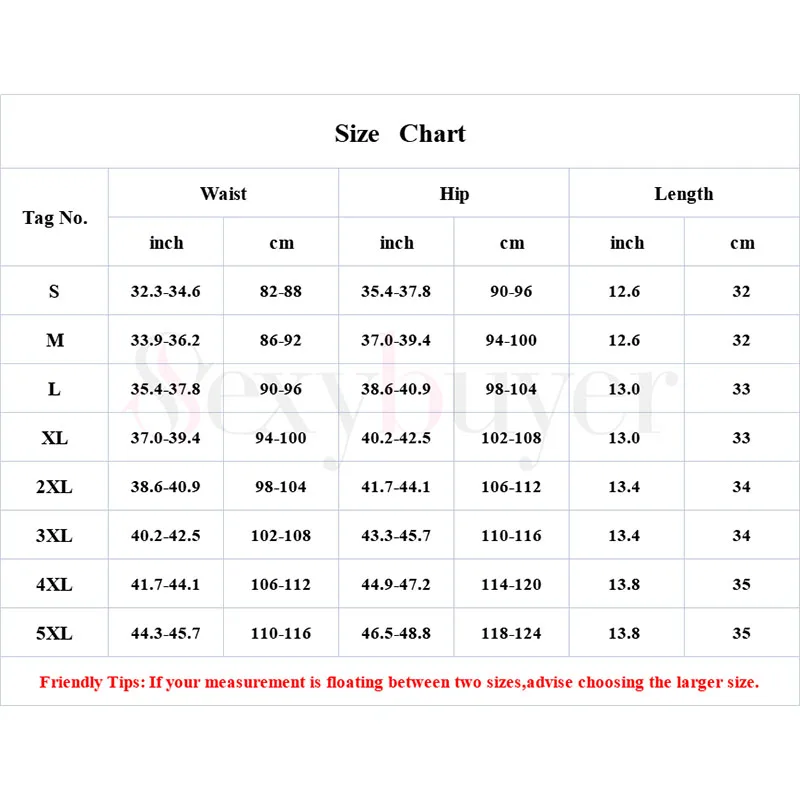Viewport: 800px width, 800px height.
Task: Select the 3XL size row label
Action: 54,536
